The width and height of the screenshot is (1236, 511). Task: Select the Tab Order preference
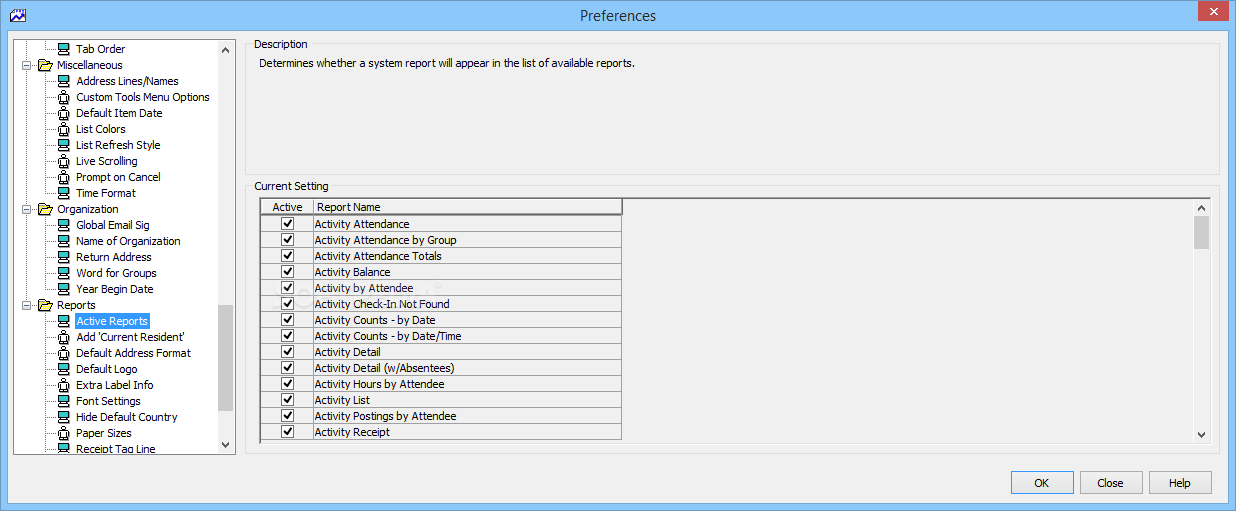tap(101, 49)
